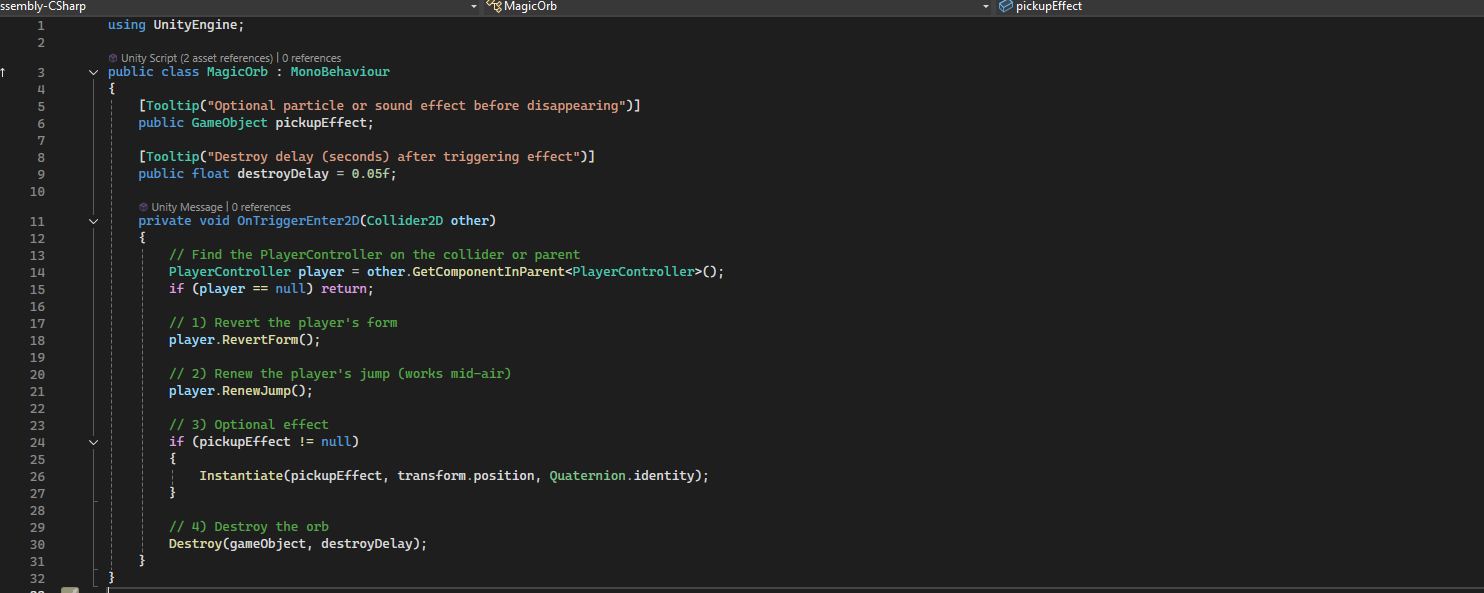Click 'RenewJump' call on line 21
This screenshot has width=1484, height=593.
(x=256, y=391)
